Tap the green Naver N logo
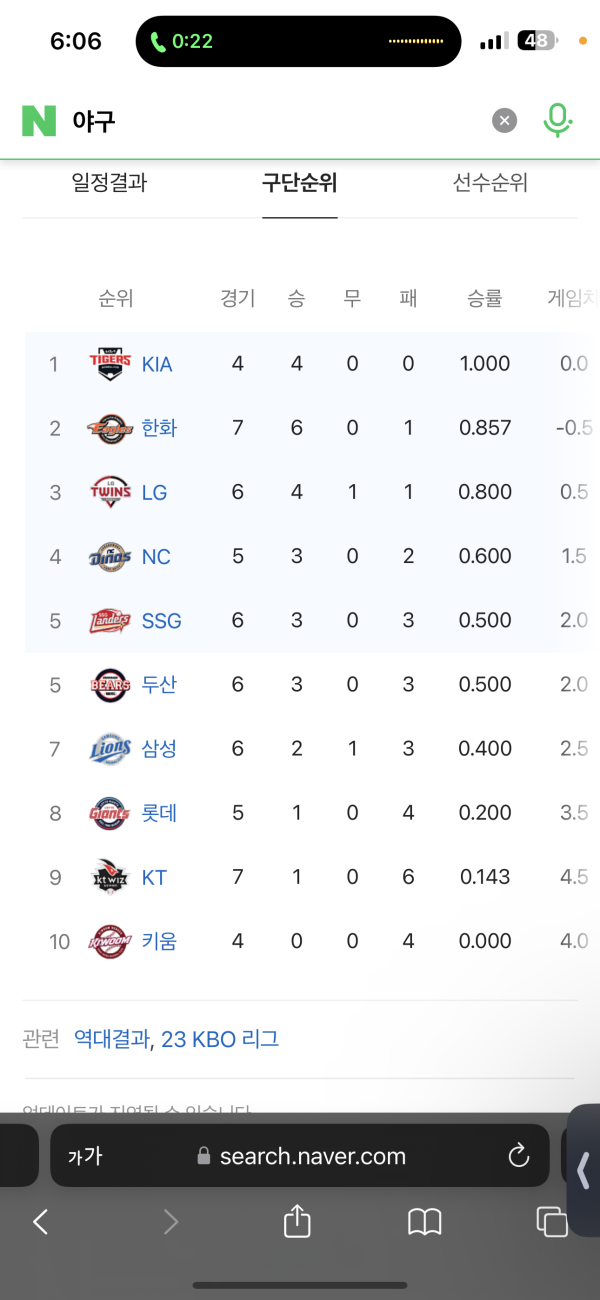 [x=39, y=121]
